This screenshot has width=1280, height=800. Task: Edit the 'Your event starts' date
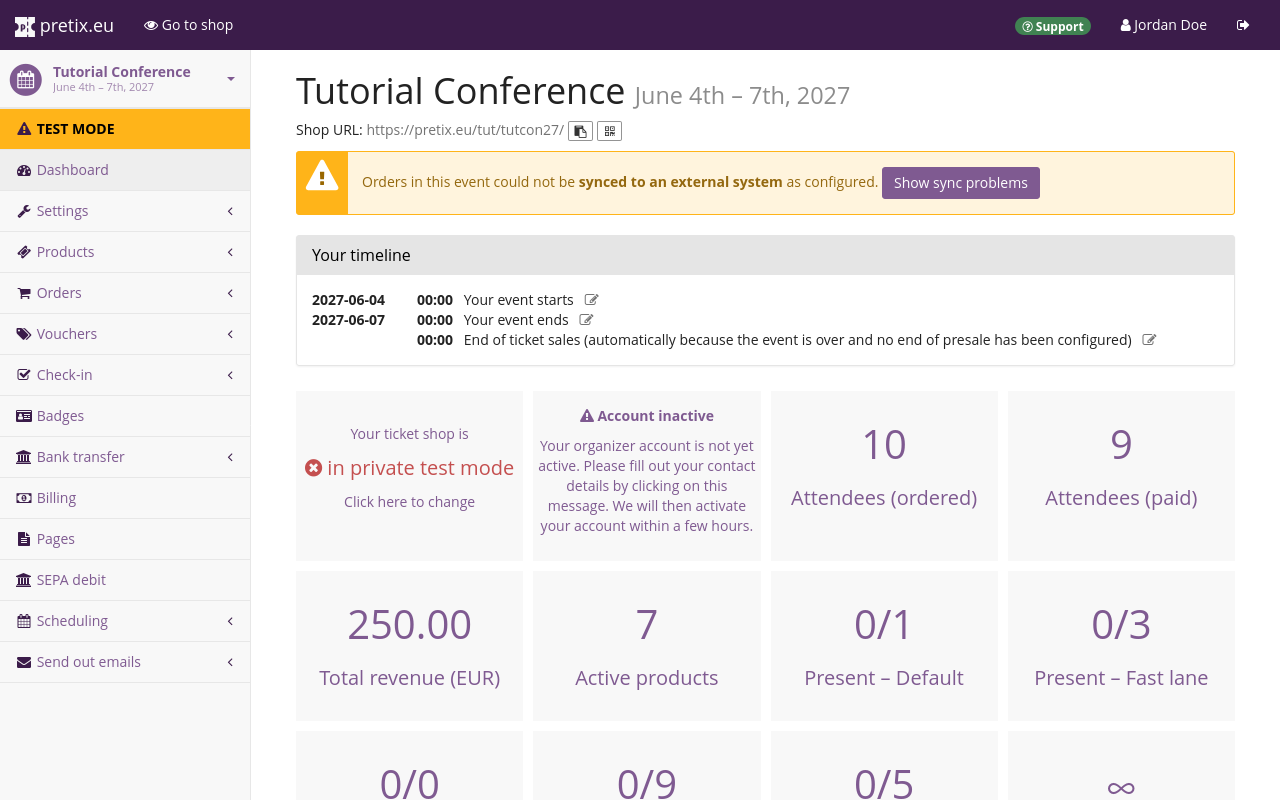pos(592,300)
